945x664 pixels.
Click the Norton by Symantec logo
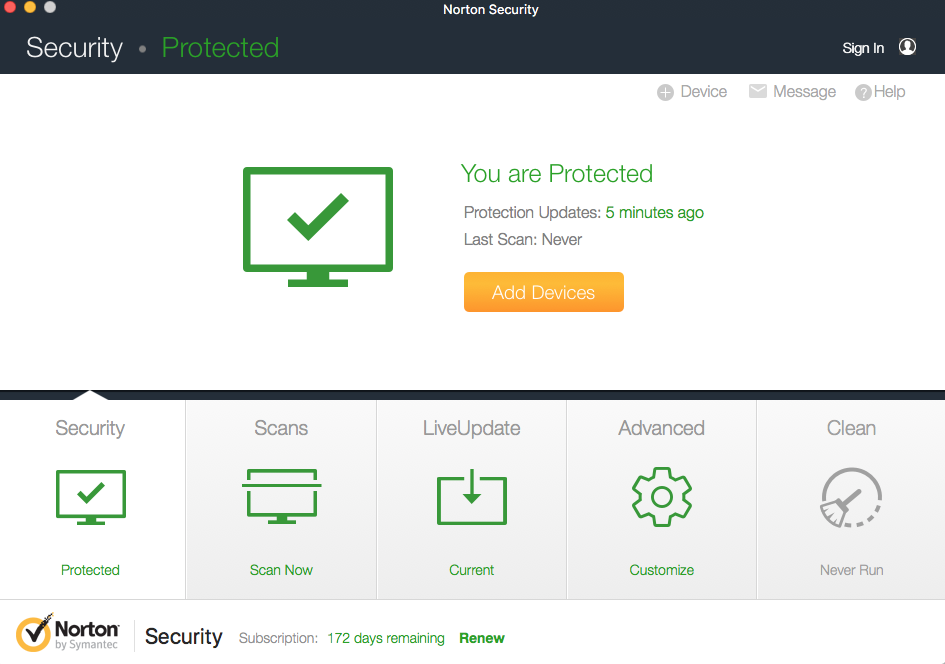point(68,636)
